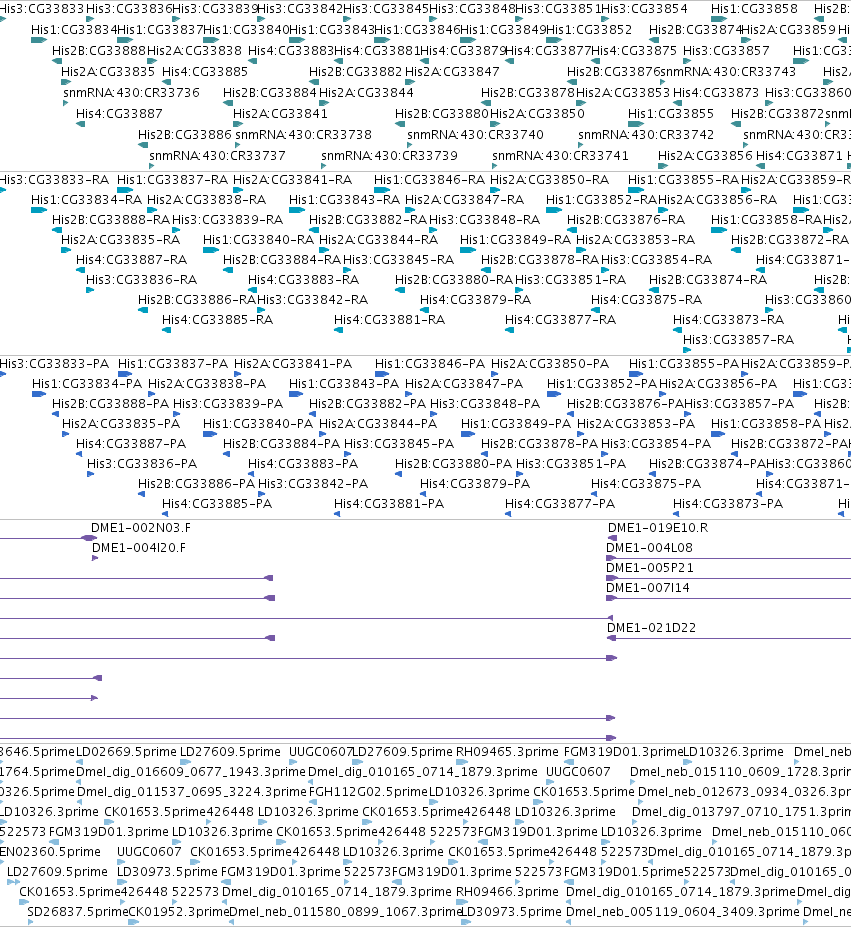Click EST Dmel_dig_011537_0695_3224.3prime
Image resolution: width=851 pixels, height=927 pixels.
point(192,792)
